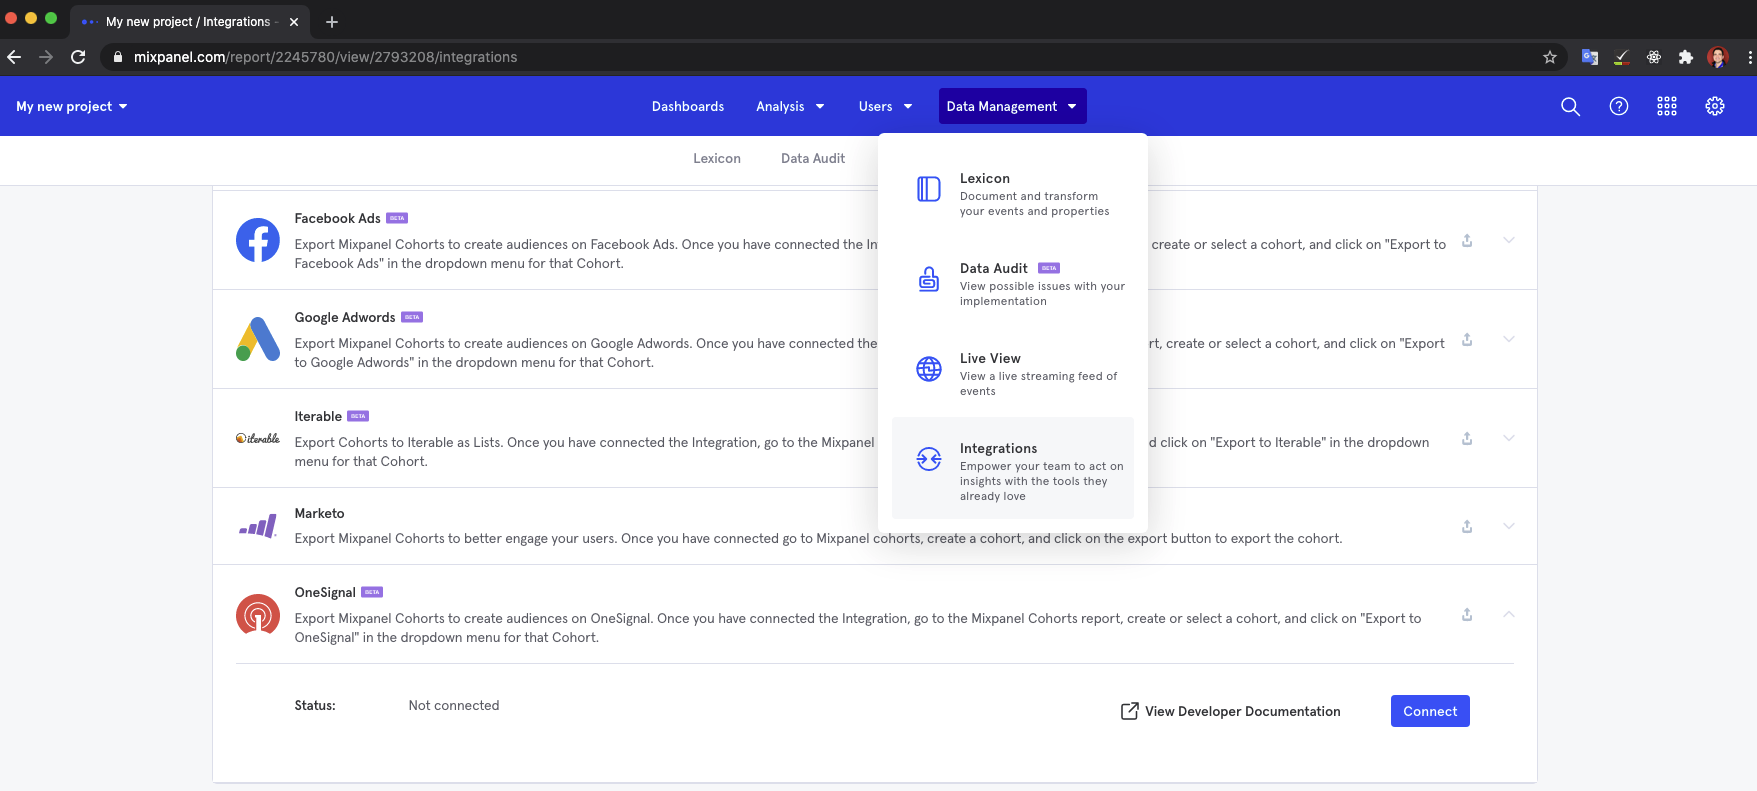The image size is (1757, 791).
Task: Bookmark this page with the star icon
Action: (x=1550, y=57)
